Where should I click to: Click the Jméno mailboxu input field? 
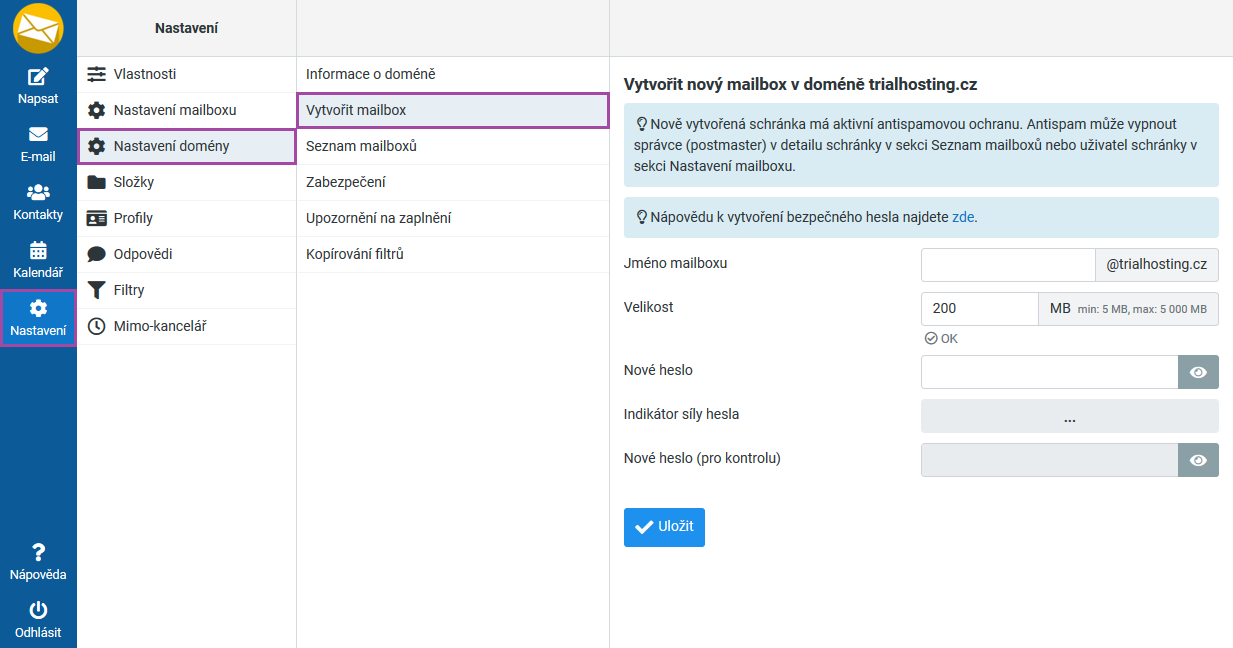tap(1008, 265)
